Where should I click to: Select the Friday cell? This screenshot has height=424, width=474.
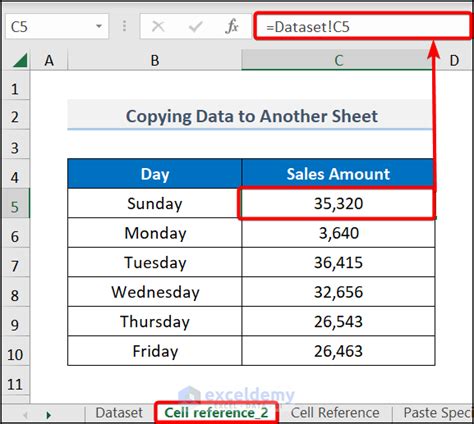point(155,351)
